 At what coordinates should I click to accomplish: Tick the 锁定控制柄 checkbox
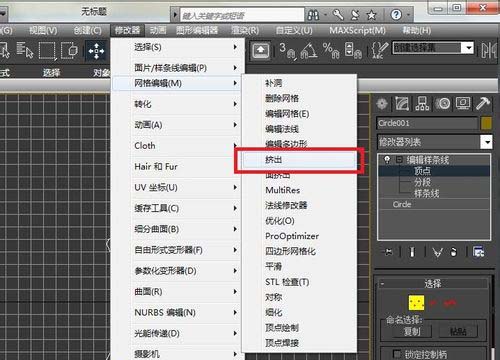(x=397, y=354)
